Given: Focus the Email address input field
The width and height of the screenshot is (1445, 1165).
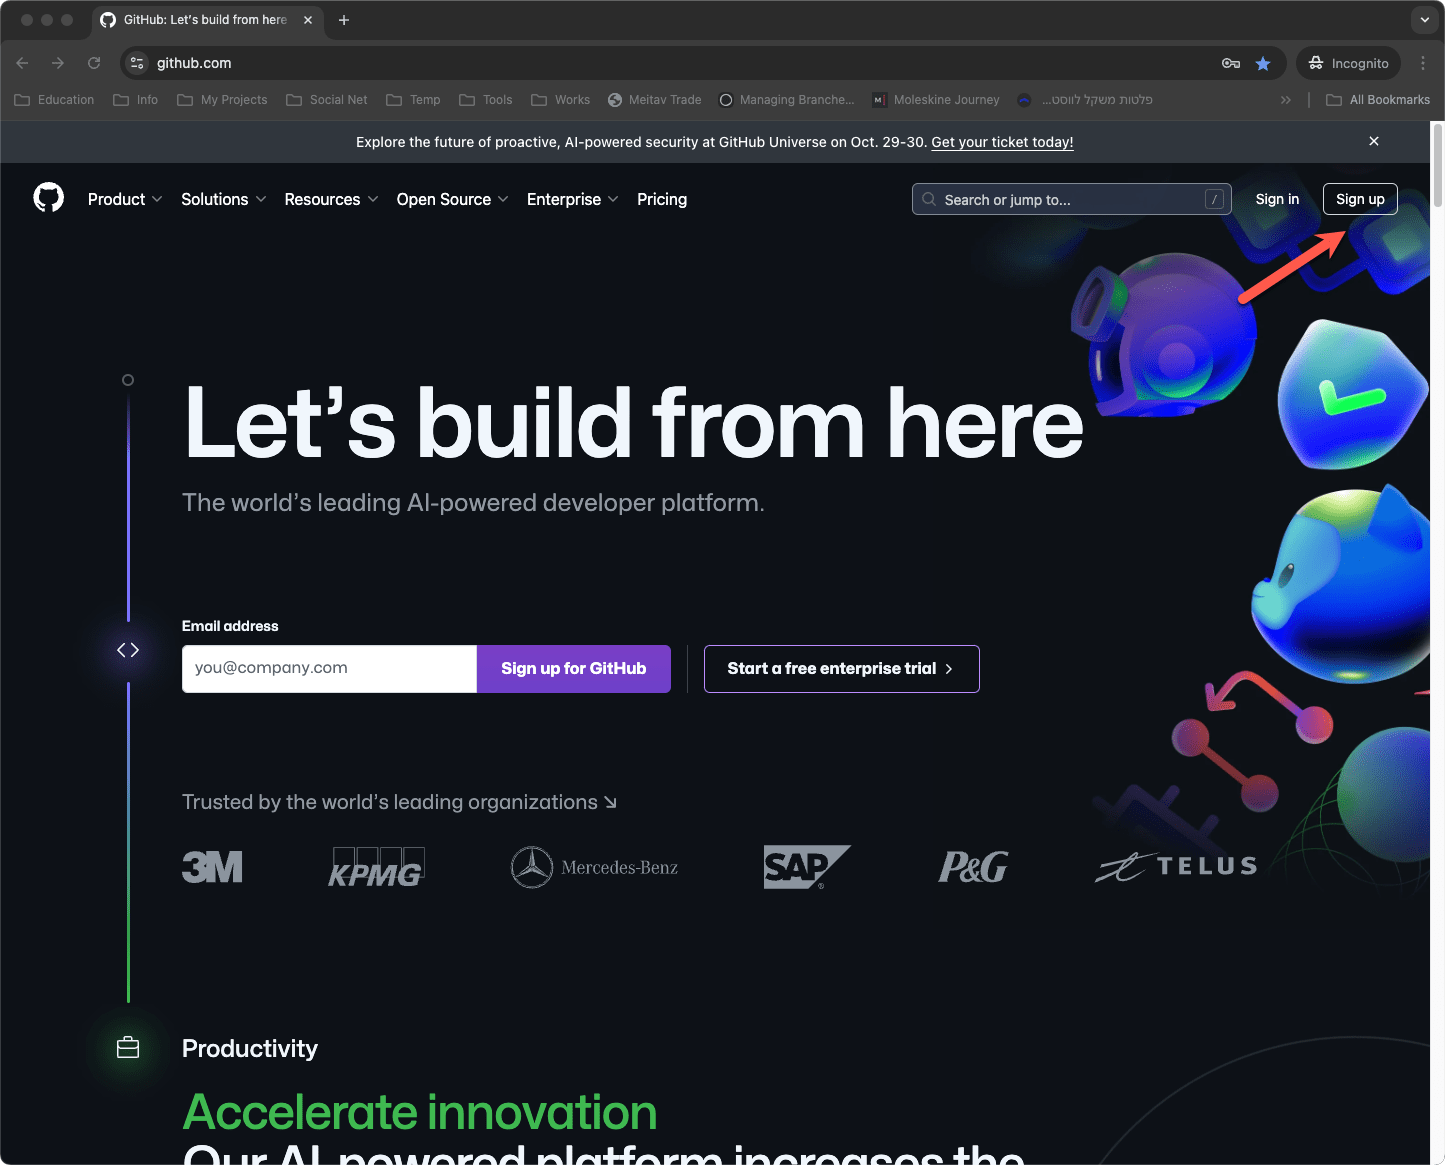Looking at the screenshot, I should (329, 669).
